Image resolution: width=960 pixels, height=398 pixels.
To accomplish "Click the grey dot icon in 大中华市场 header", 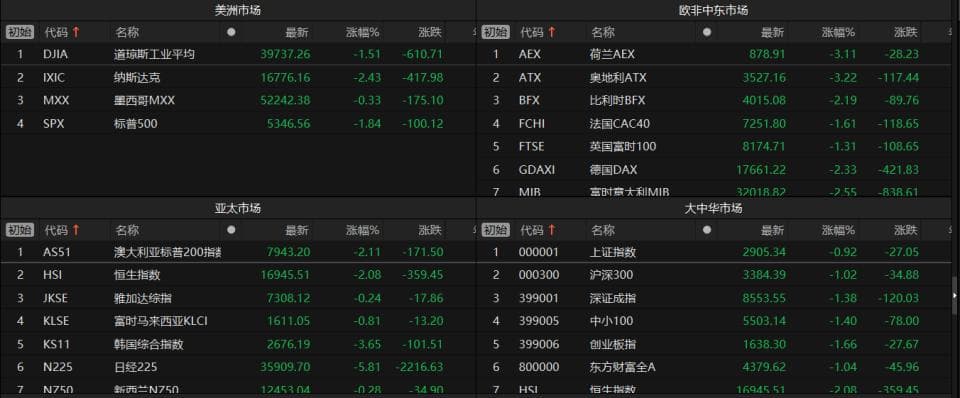I will click(x=707, y=230).
